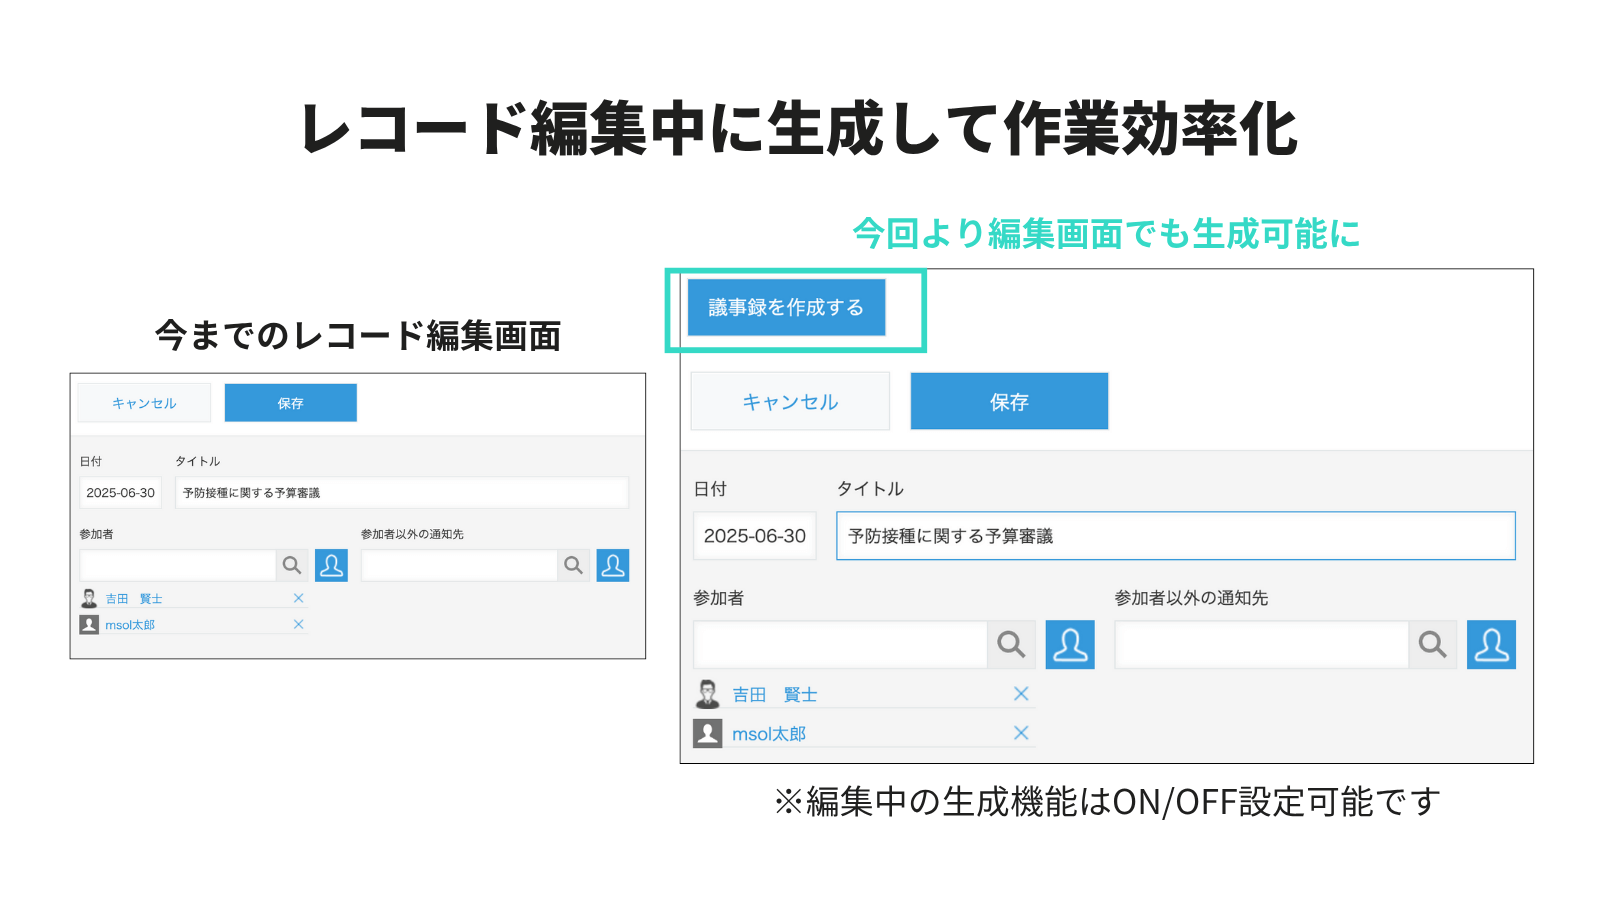Click the title field in right screen

(x=1176, y=536)
